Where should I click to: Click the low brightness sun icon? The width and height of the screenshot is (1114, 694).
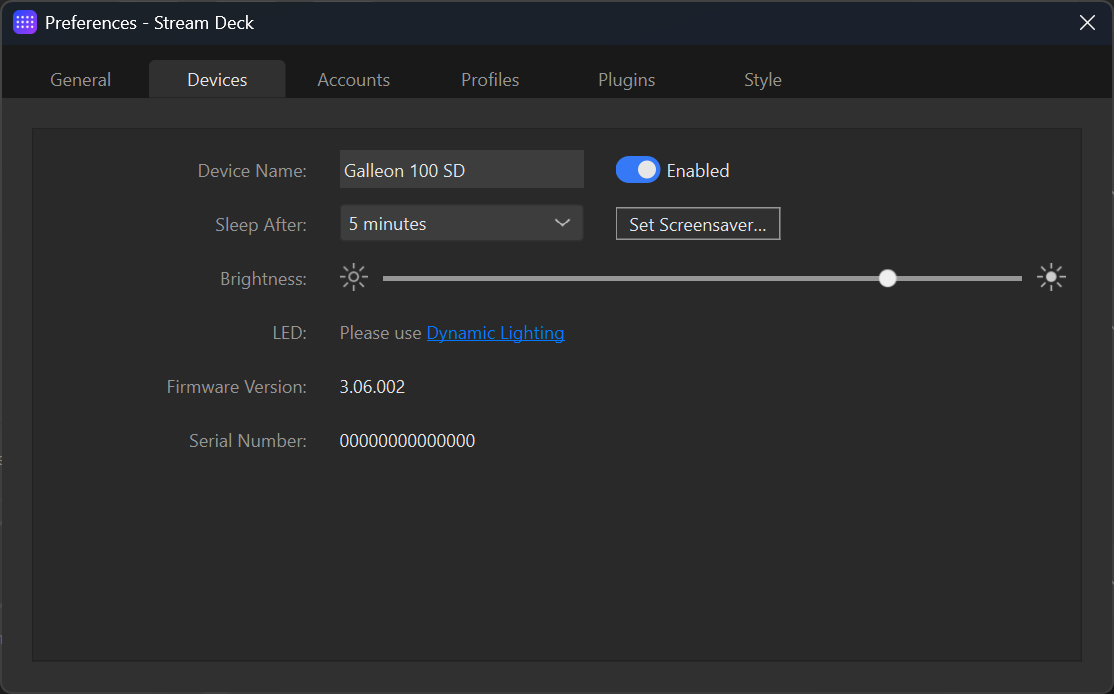tap(353, 277)
